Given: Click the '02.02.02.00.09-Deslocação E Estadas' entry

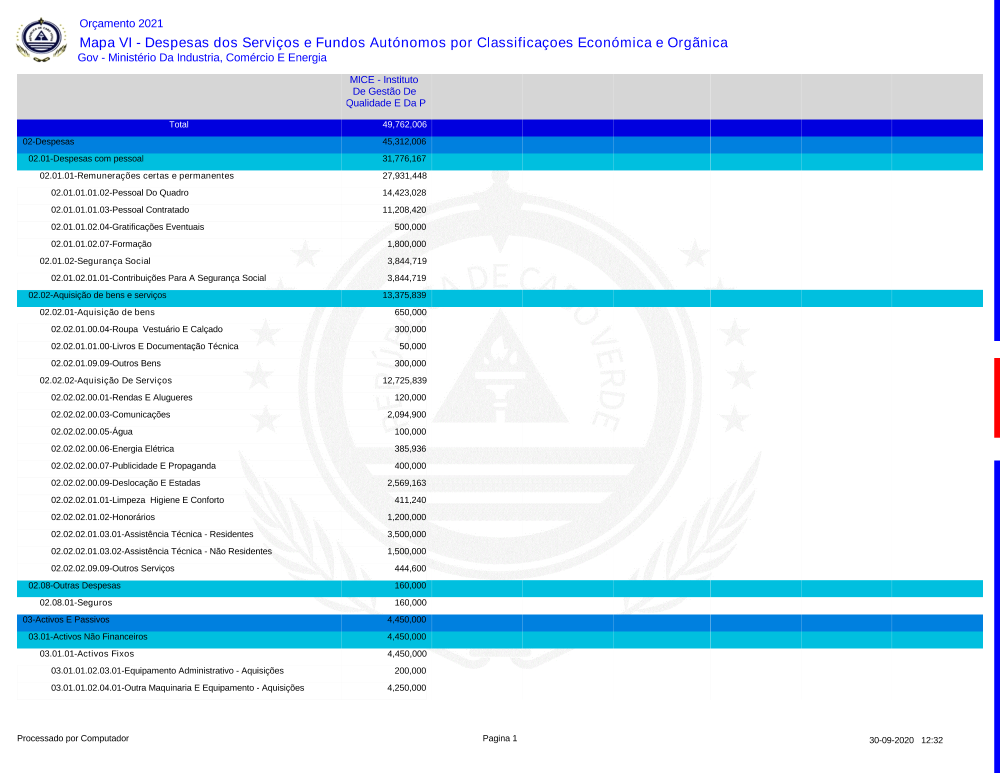Looking at the screenshot, I should [125, 483].
